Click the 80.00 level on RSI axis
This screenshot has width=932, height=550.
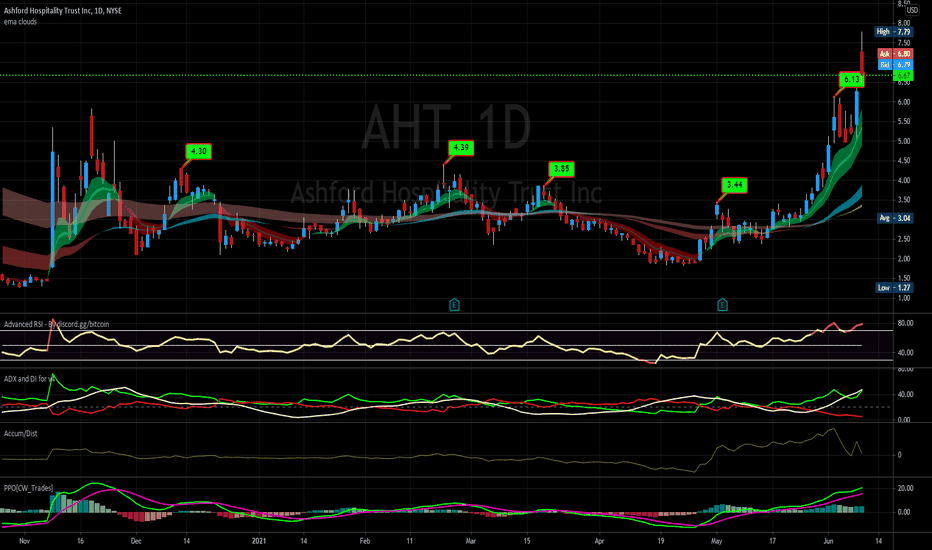(x=905, y=323)
